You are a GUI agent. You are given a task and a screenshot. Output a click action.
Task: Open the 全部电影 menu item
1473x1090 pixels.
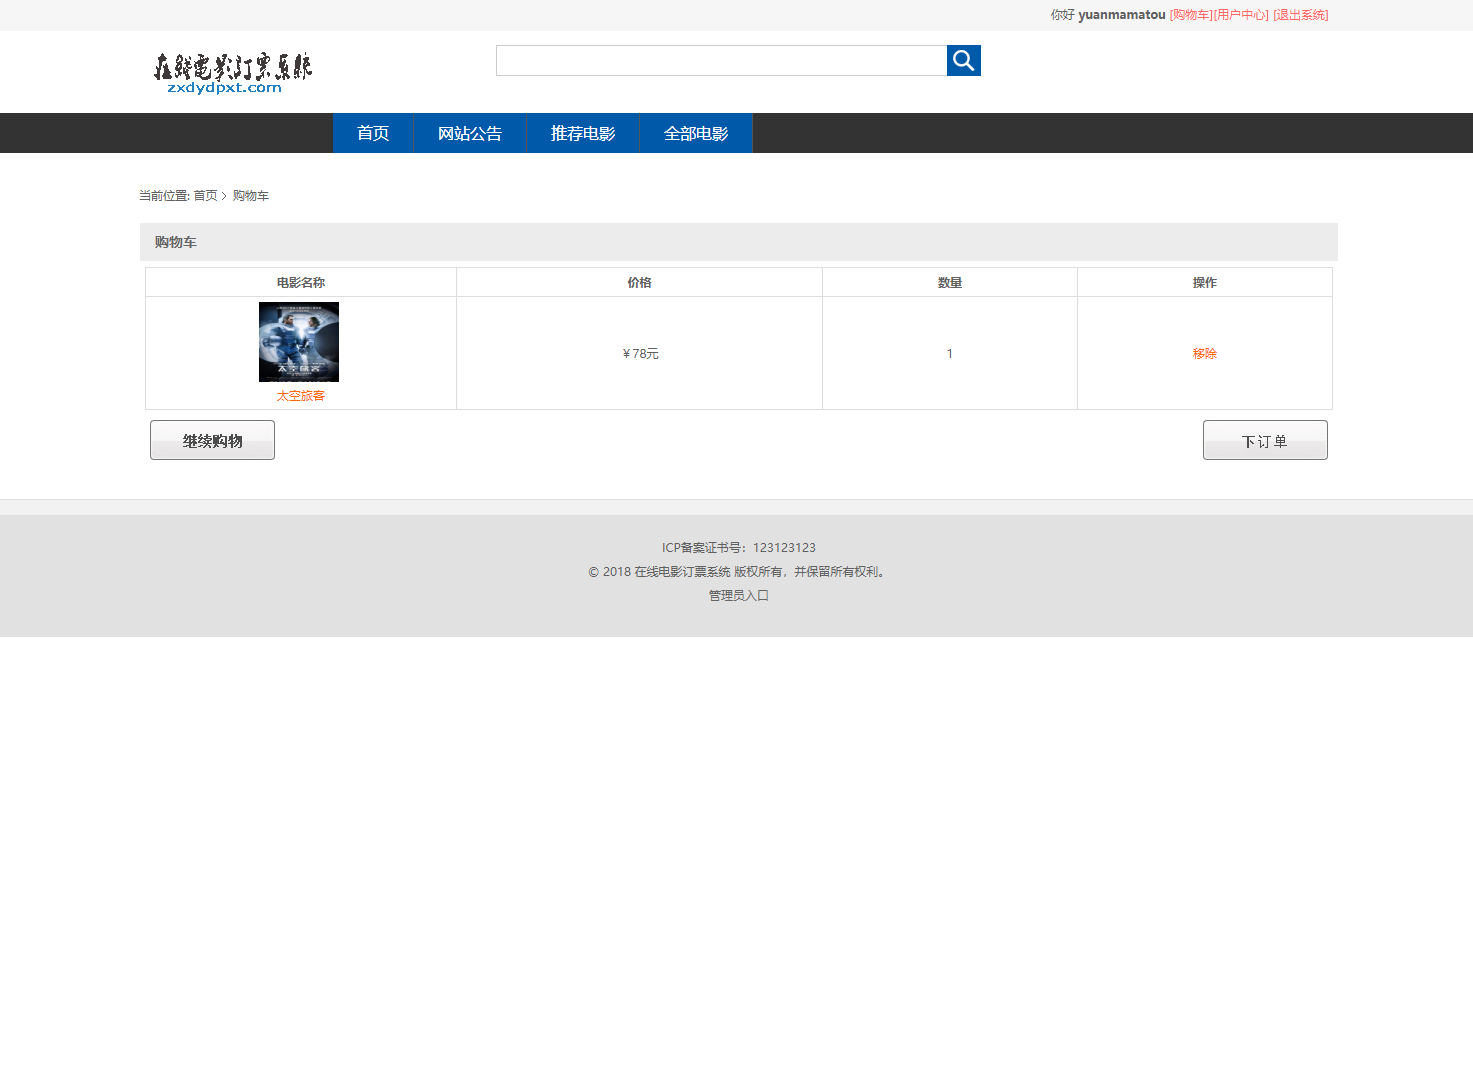(695, 132)
